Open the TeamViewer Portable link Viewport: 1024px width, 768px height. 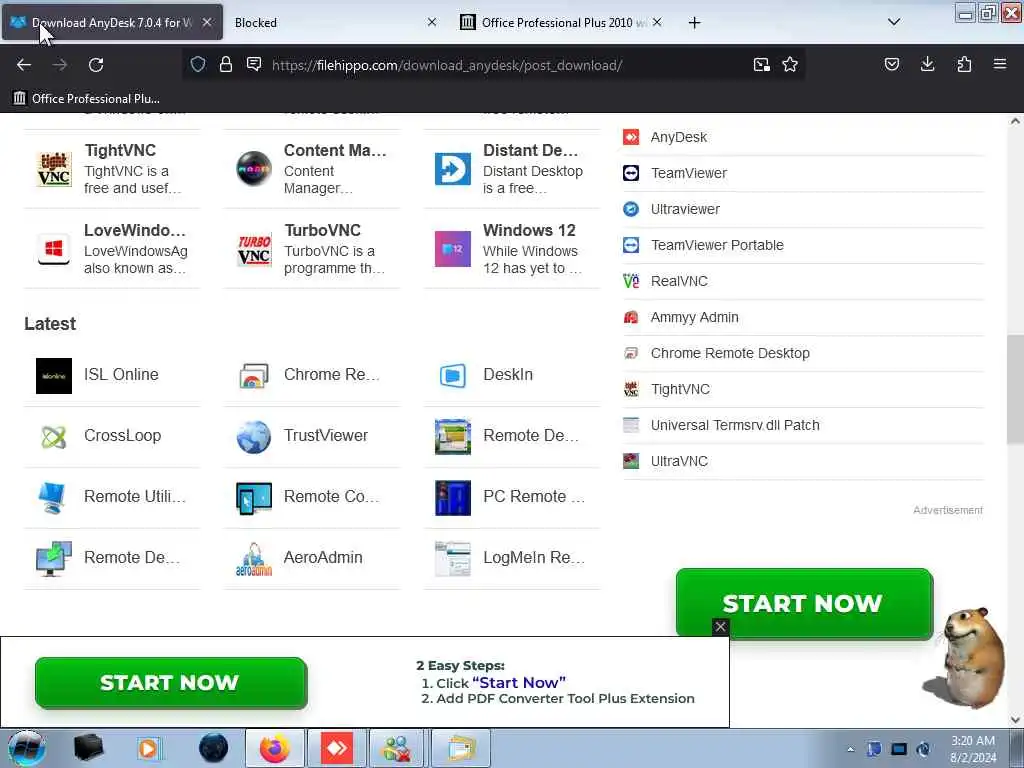pos(717,245)
